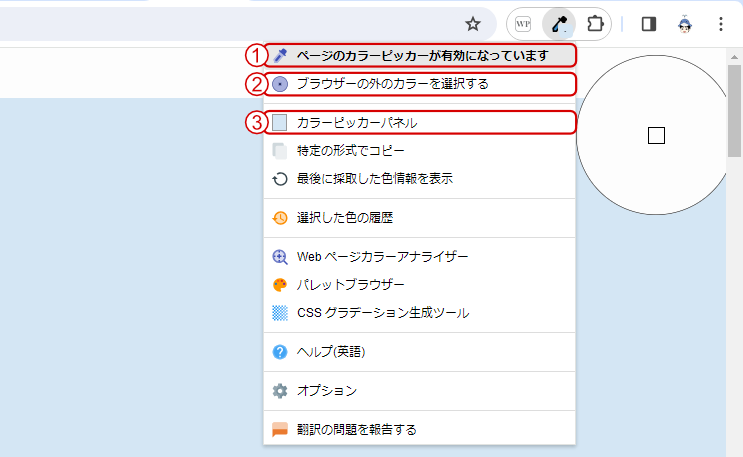Toggle the browser side panel icon

pos(649,24)
